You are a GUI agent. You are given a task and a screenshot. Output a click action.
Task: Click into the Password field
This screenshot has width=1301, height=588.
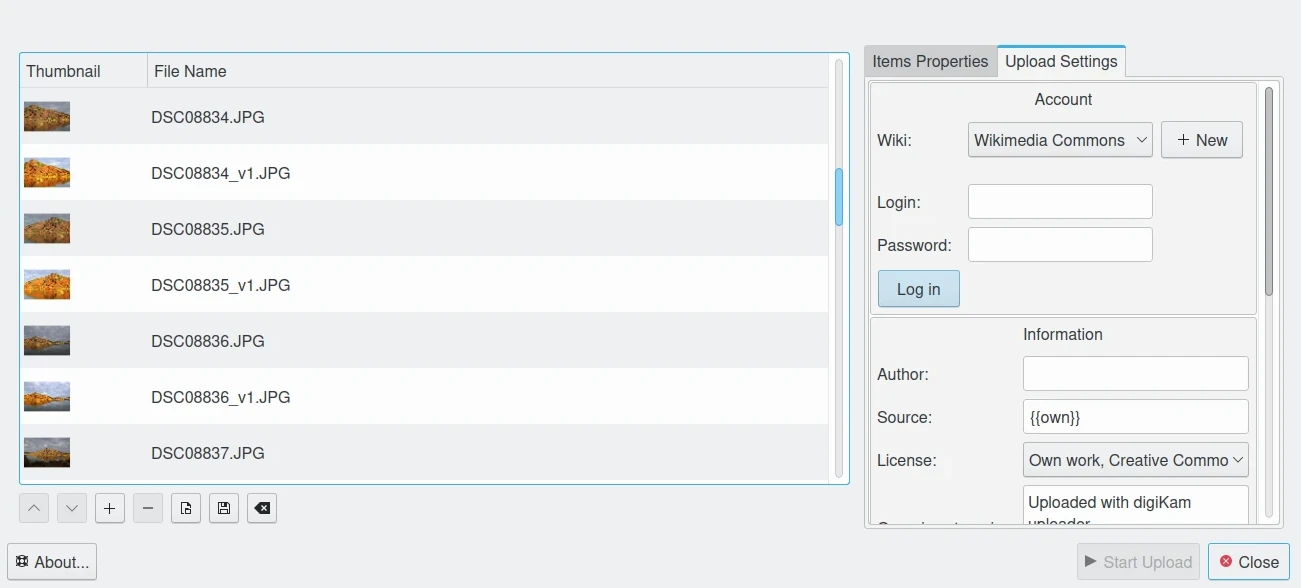pos(1060,245)
